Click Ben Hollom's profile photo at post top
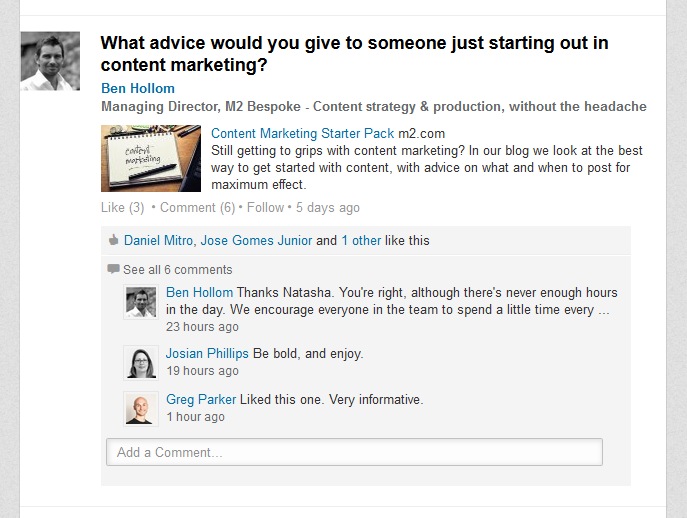The image size is (687, 518). (x=50, y=61)
